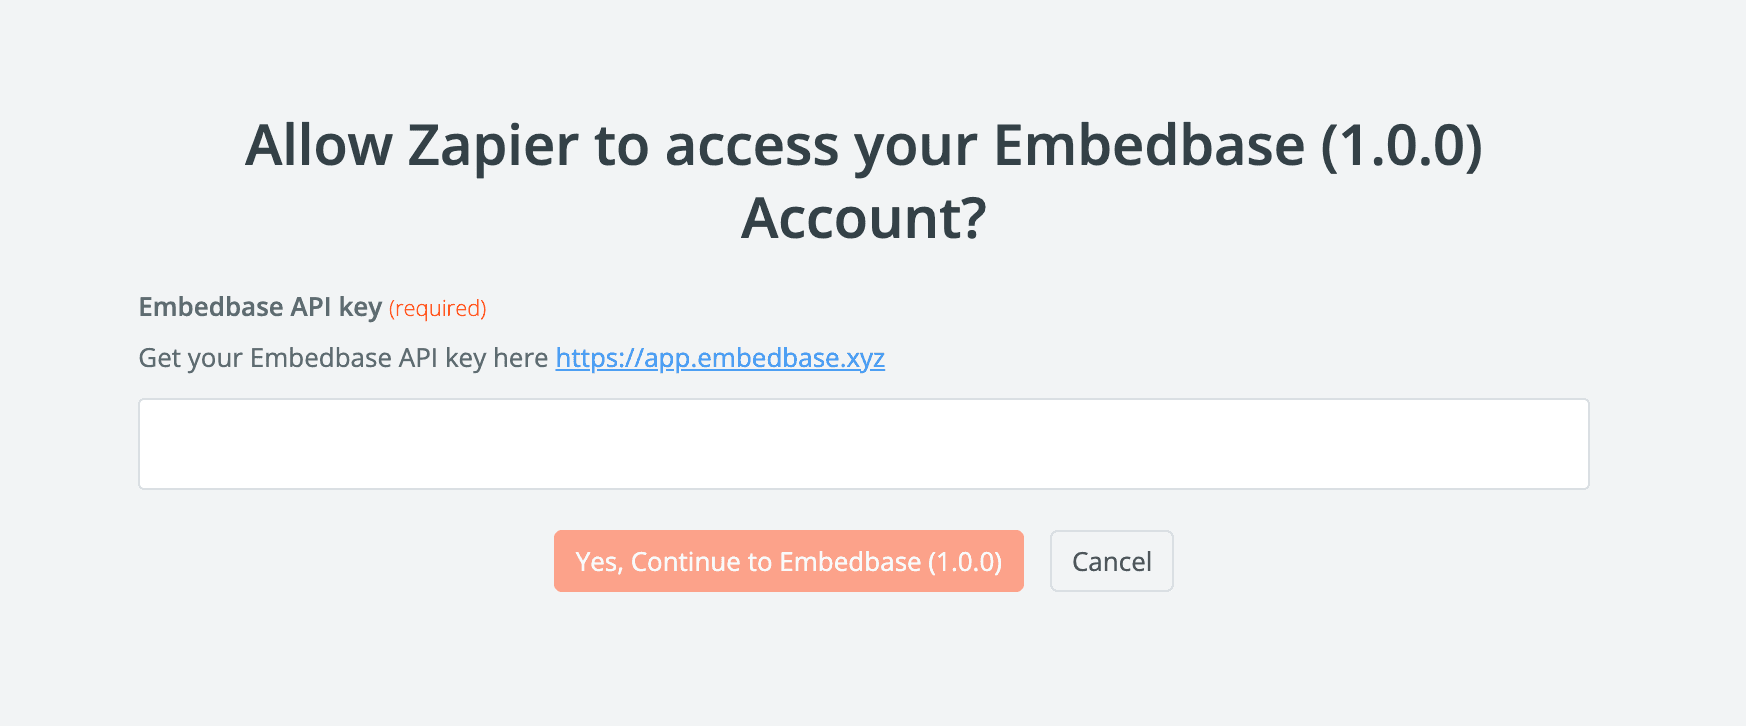Visit the Embedbase app link to get a key

coord(720,358)
